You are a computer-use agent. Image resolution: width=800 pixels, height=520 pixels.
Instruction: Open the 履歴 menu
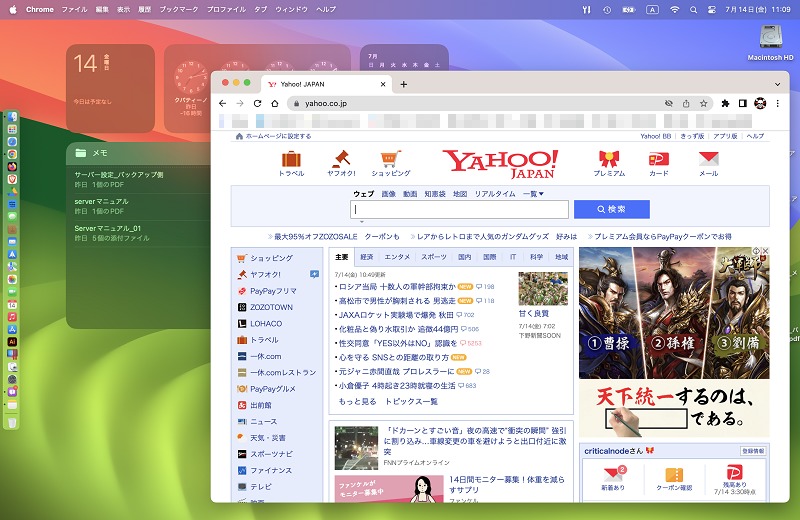(144, 9)
